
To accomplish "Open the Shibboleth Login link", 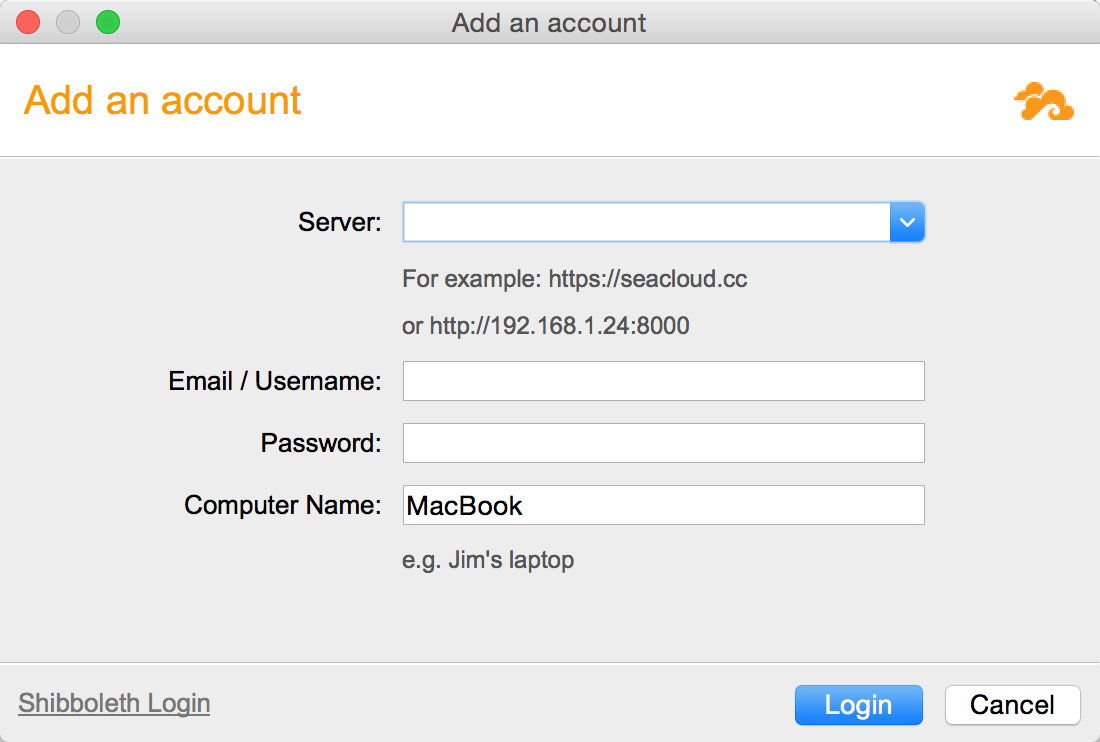I will pos(114,703).
